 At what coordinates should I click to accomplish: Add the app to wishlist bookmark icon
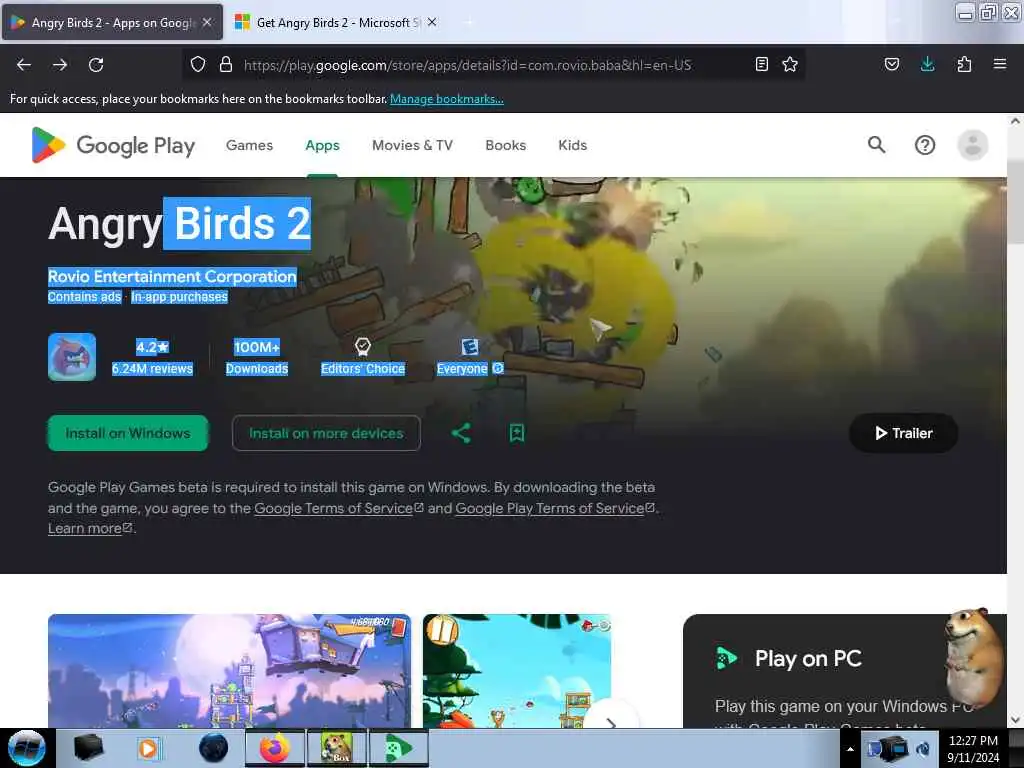[x=517, y=433]
